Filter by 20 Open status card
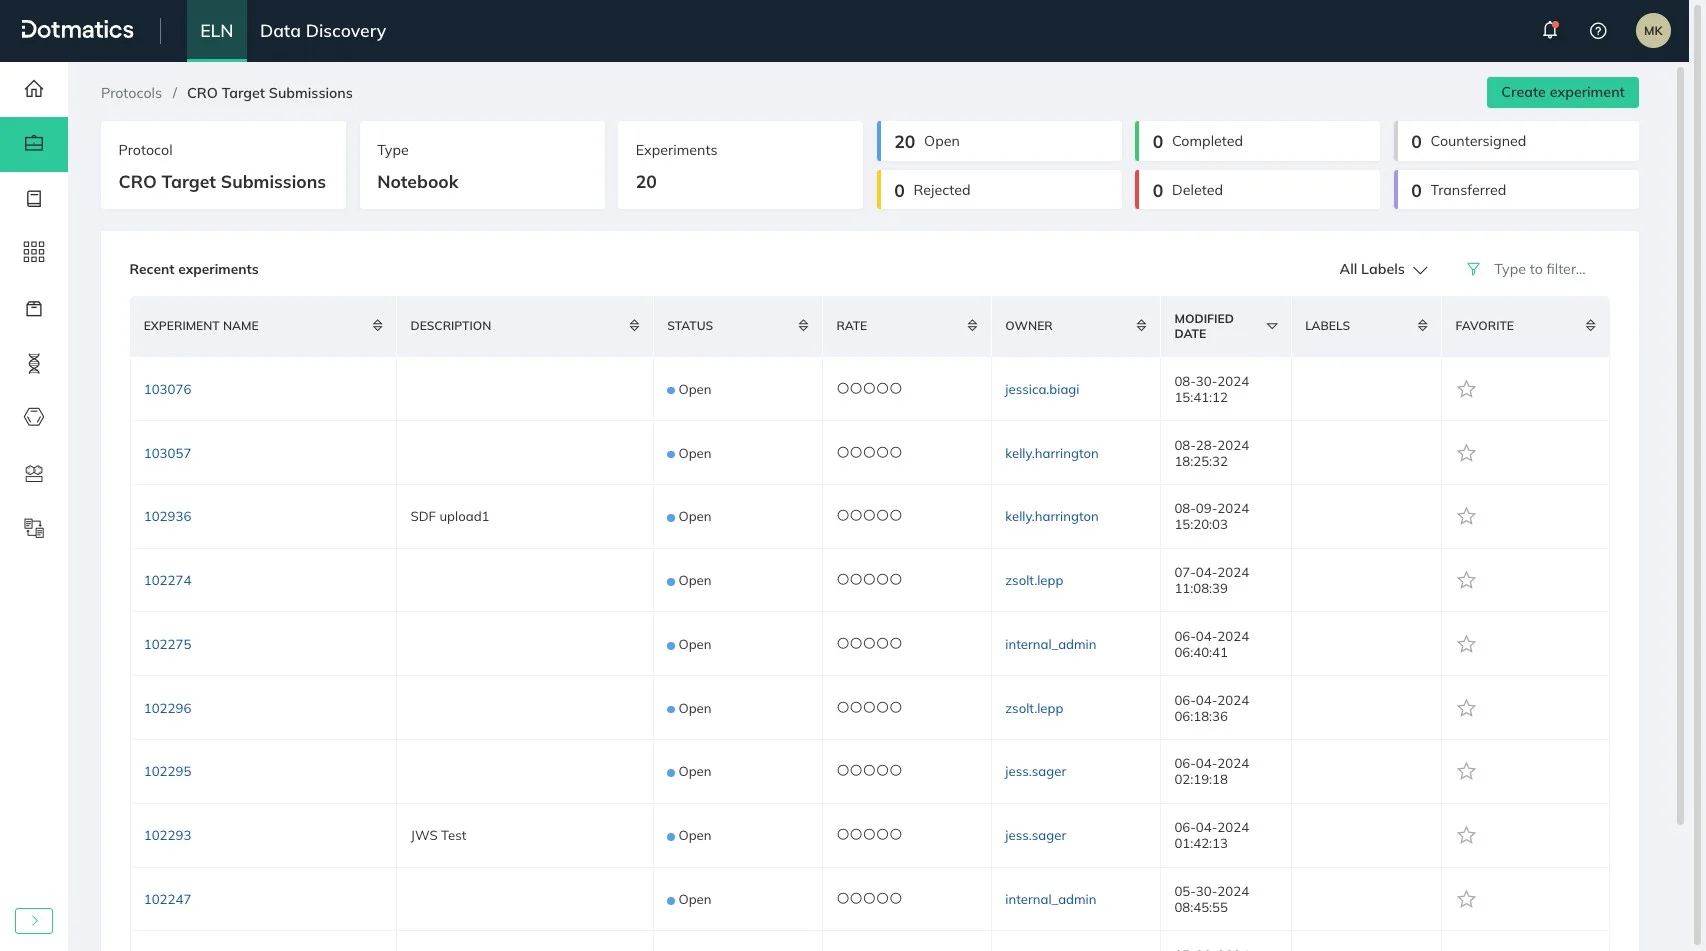 999,141
